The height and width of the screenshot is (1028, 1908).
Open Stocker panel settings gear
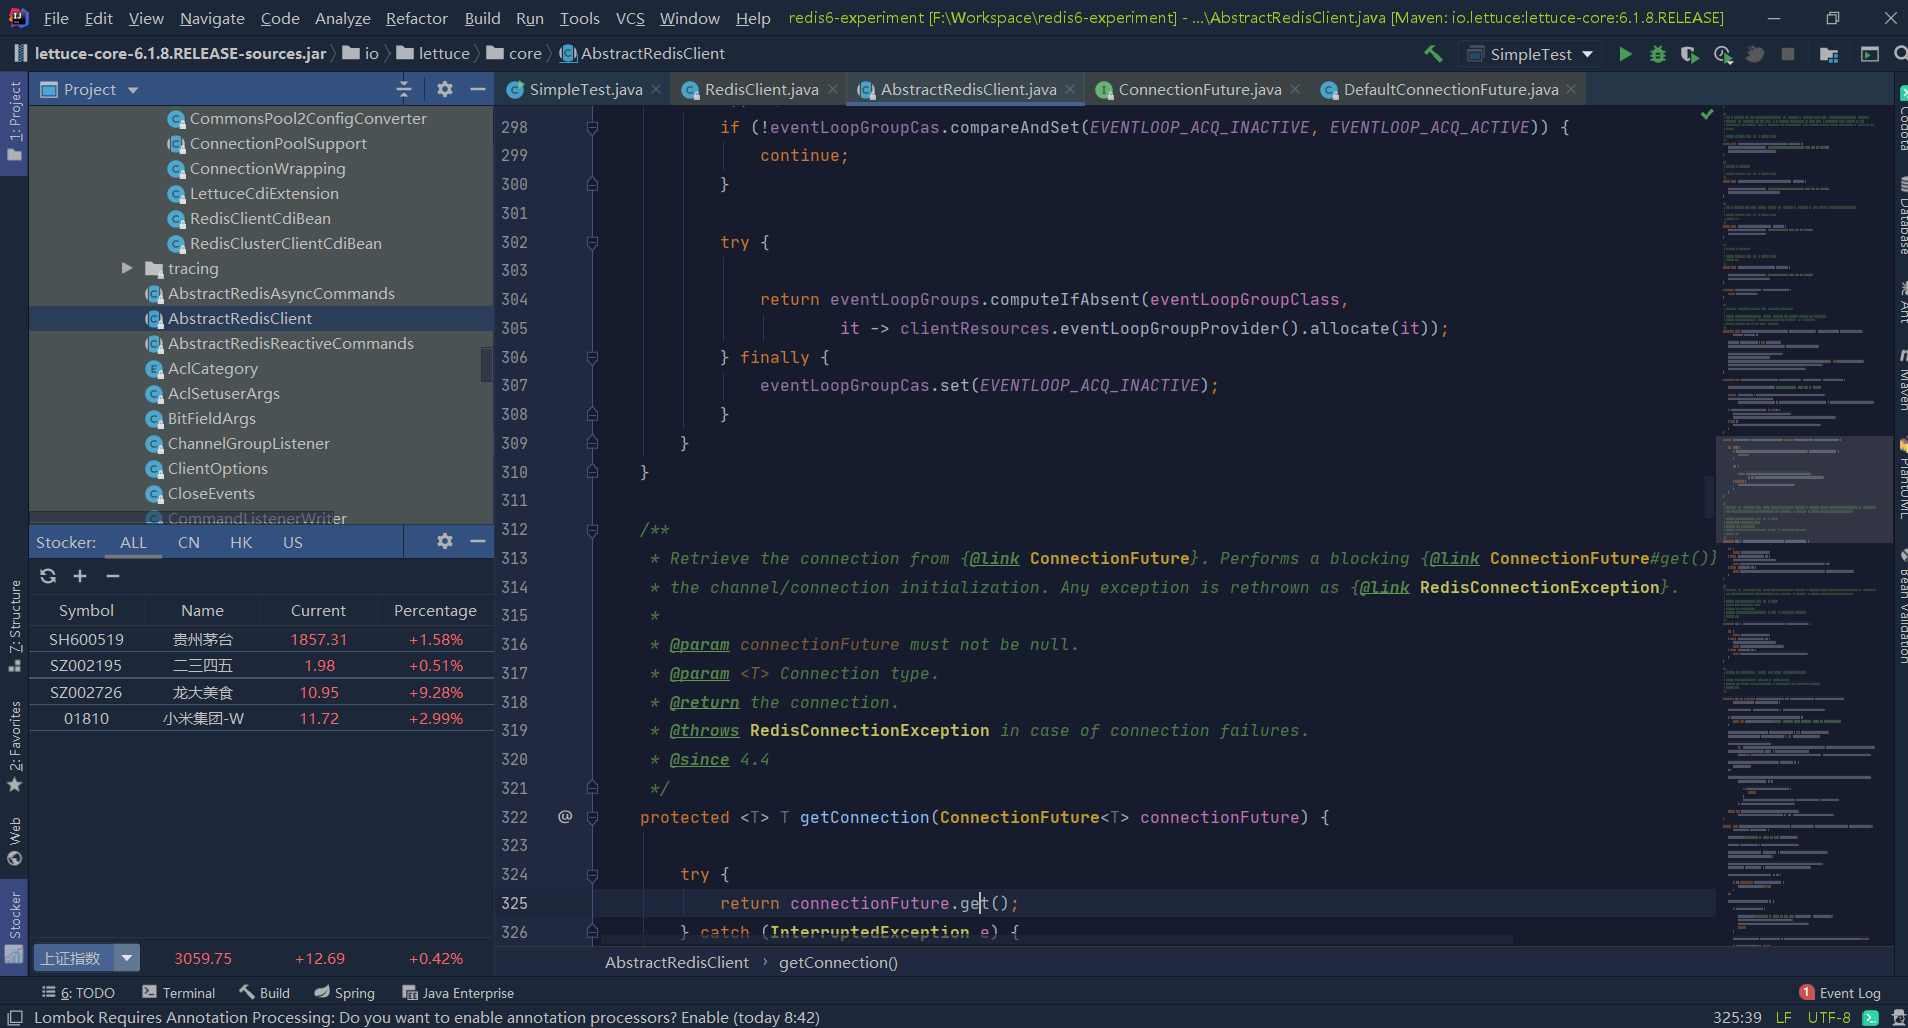[445, 541]
